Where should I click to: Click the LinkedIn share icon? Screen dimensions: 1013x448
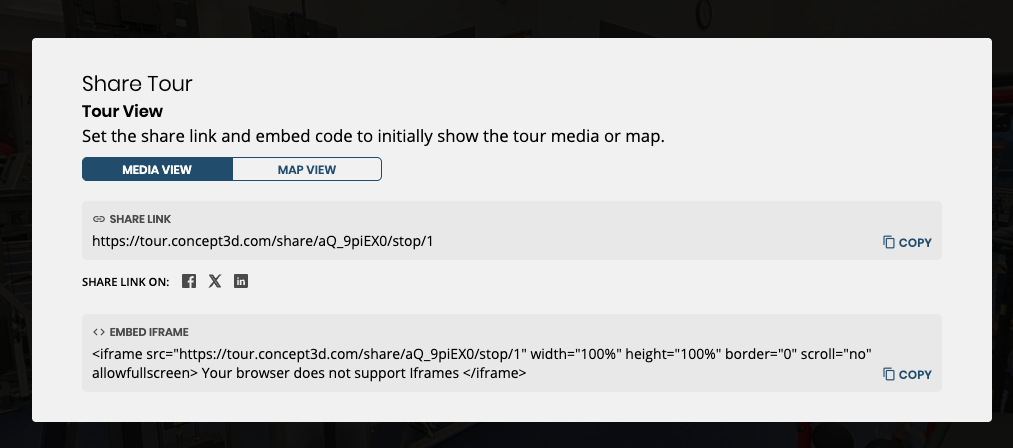pos(241,281)
